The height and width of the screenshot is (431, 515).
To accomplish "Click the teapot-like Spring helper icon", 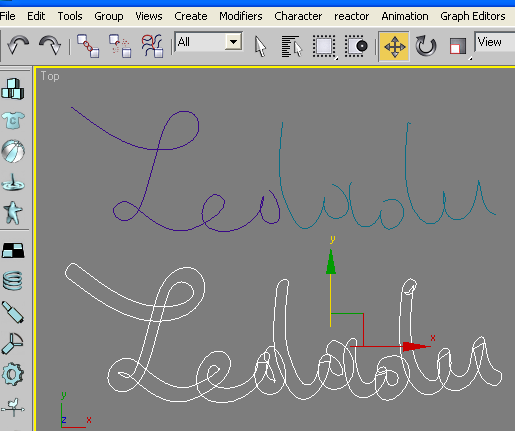I will (13, 281).
